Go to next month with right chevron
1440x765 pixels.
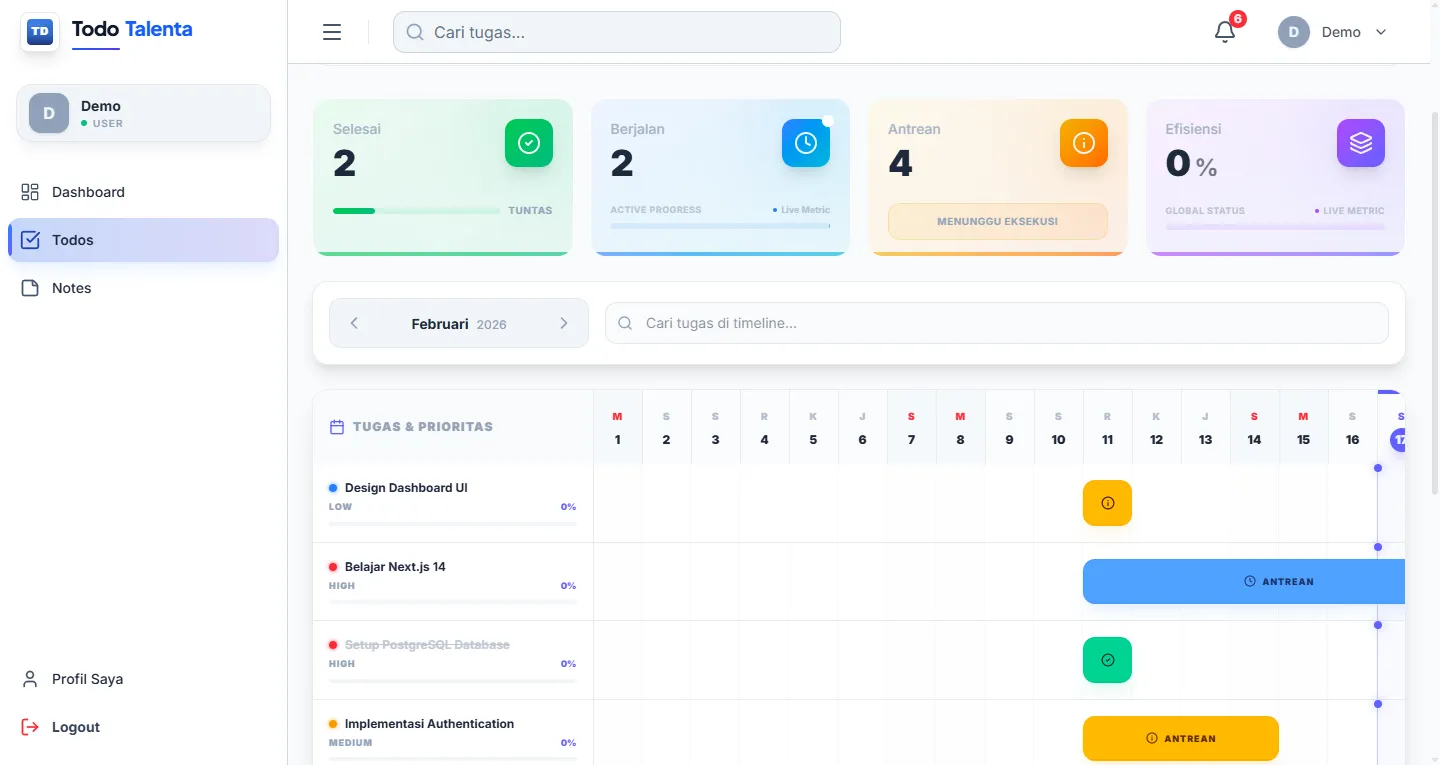tap(564, 323)
